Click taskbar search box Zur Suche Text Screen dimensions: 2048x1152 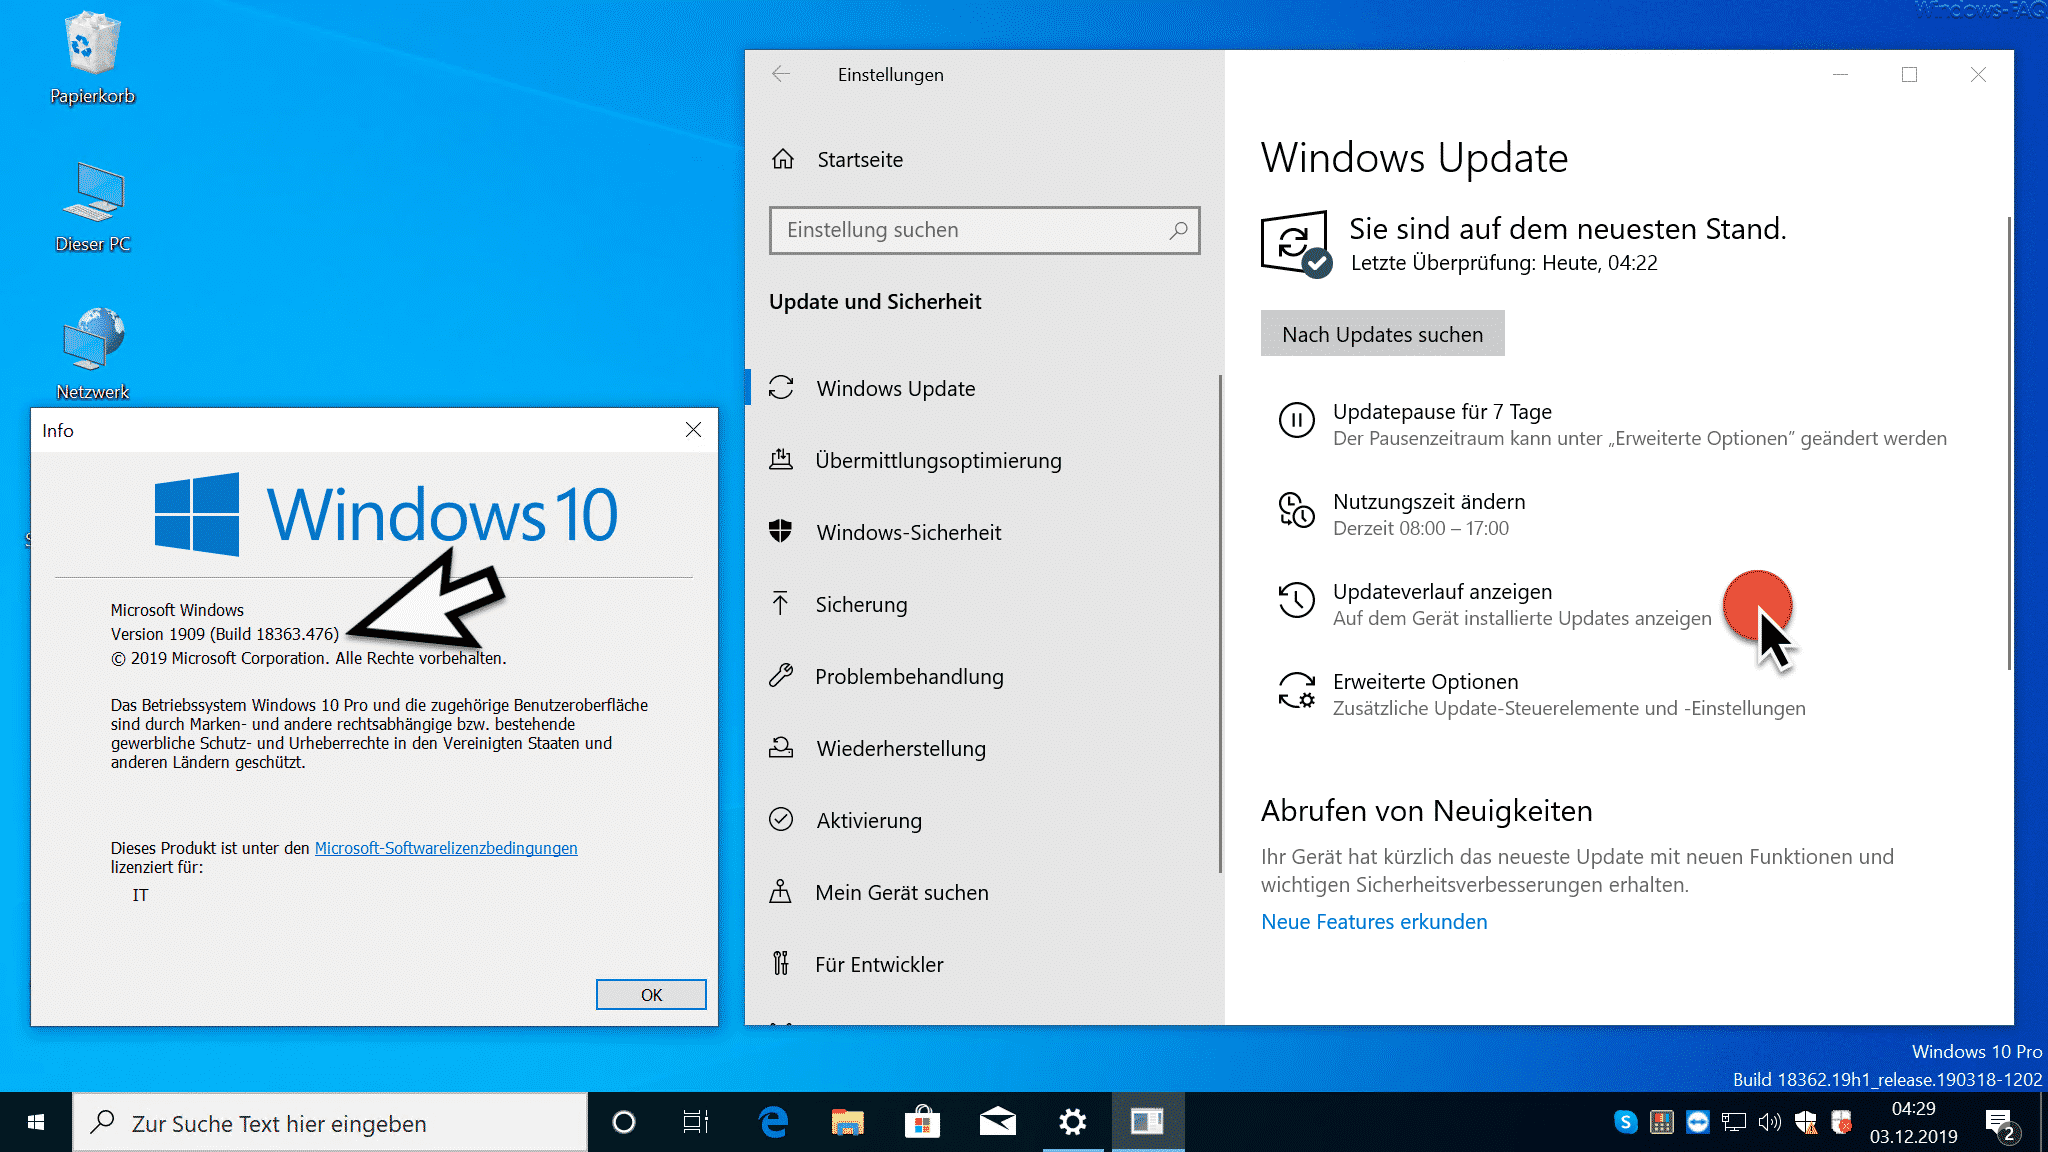(330, 1123)
